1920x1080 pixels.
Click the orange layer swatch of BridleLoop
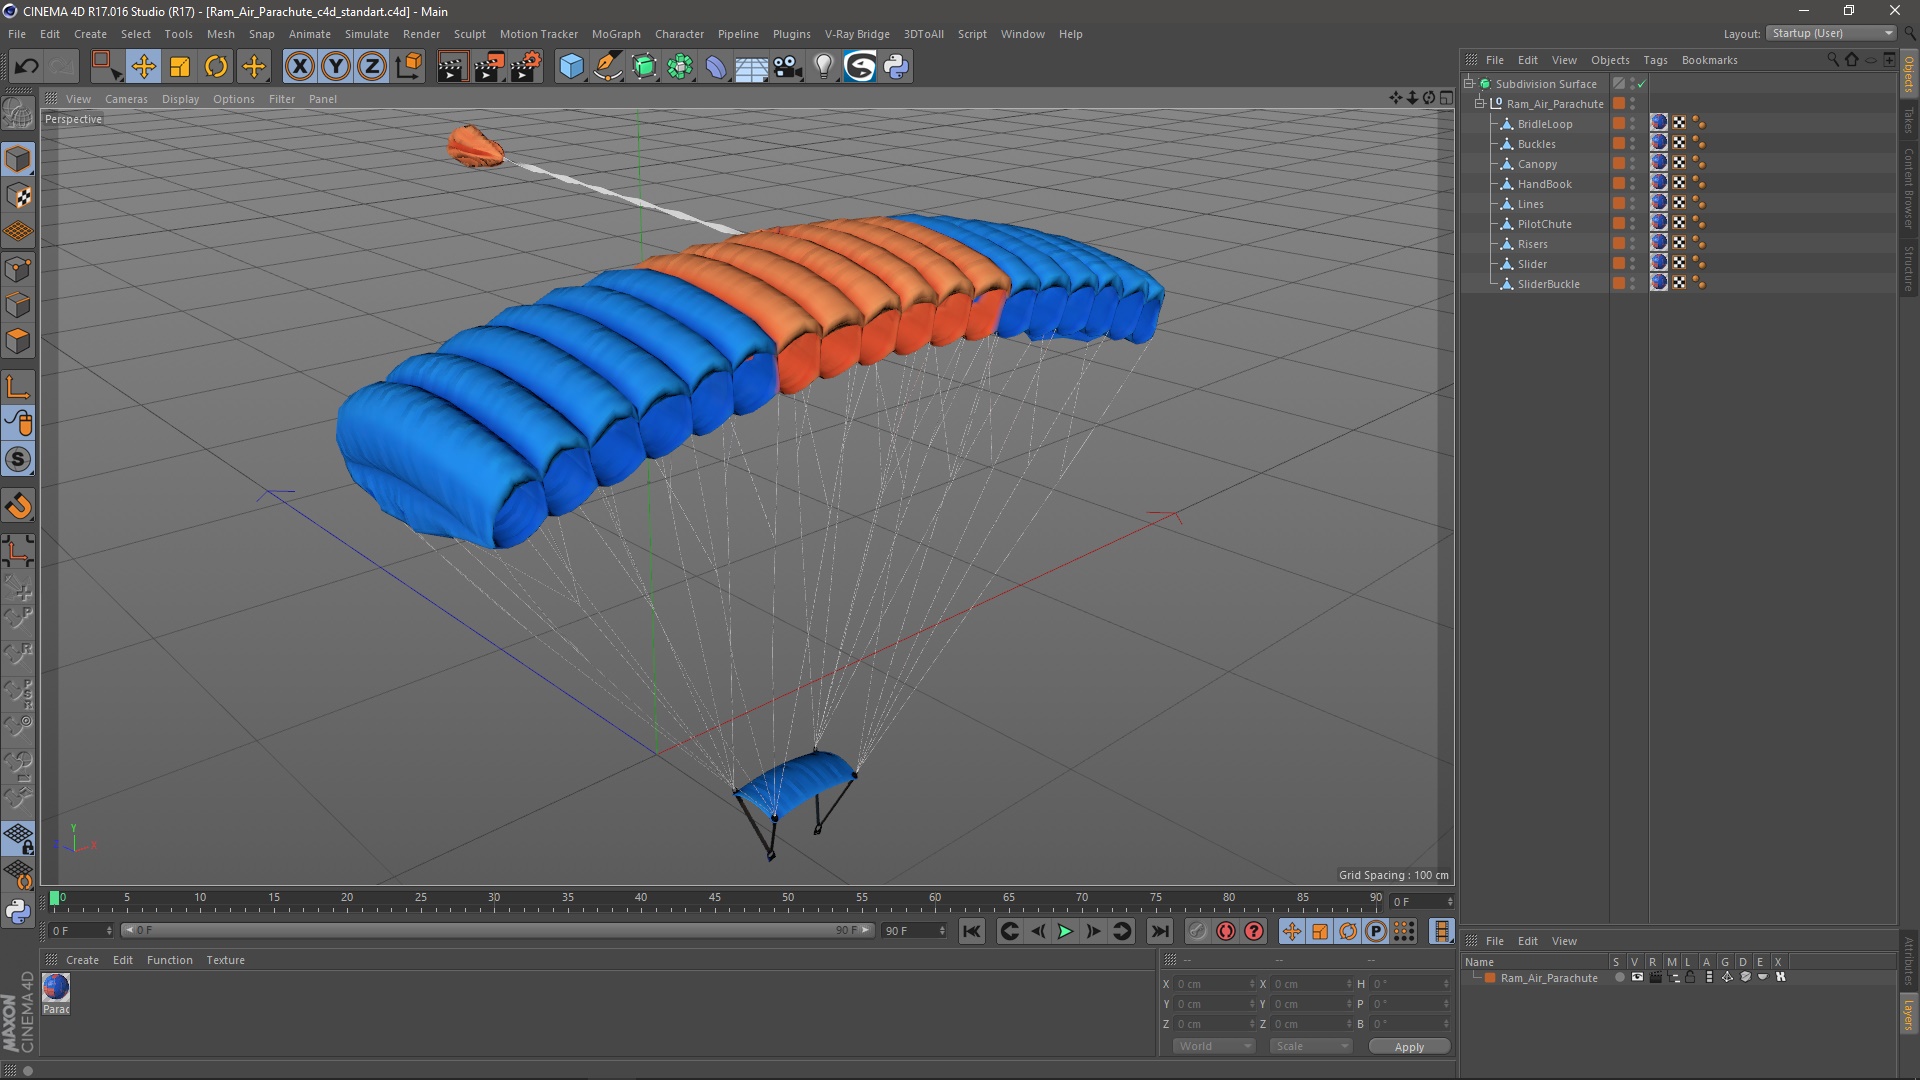(x=1618, y=123)
